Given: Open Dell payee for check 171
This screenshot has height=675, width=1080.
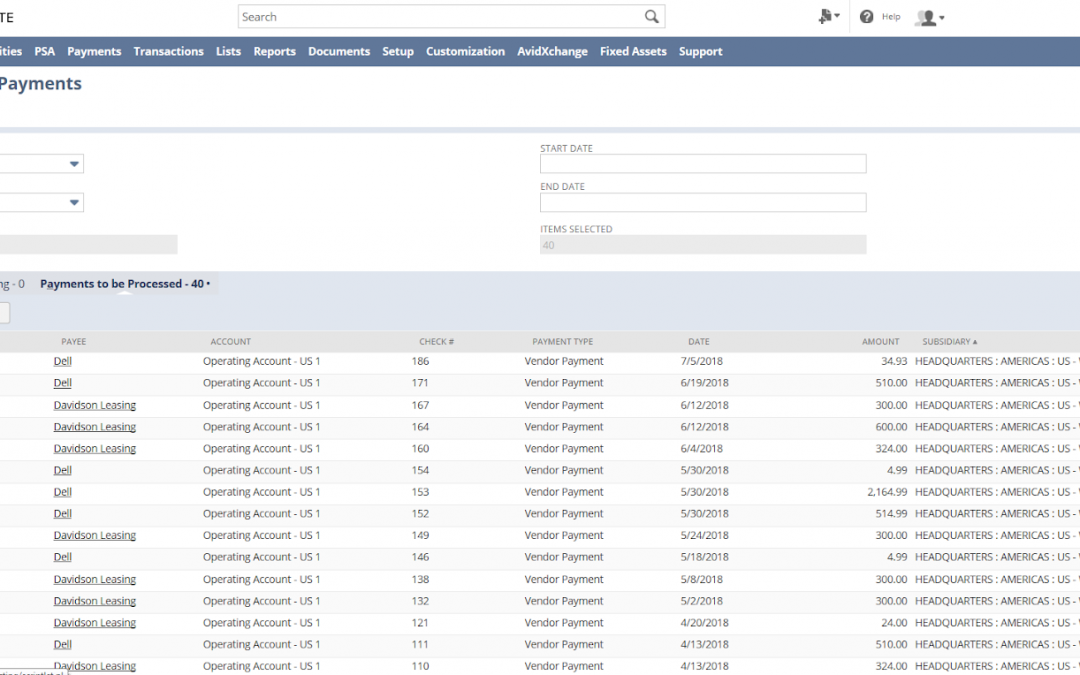Looking at the screenshot, I should coord(63,383).
